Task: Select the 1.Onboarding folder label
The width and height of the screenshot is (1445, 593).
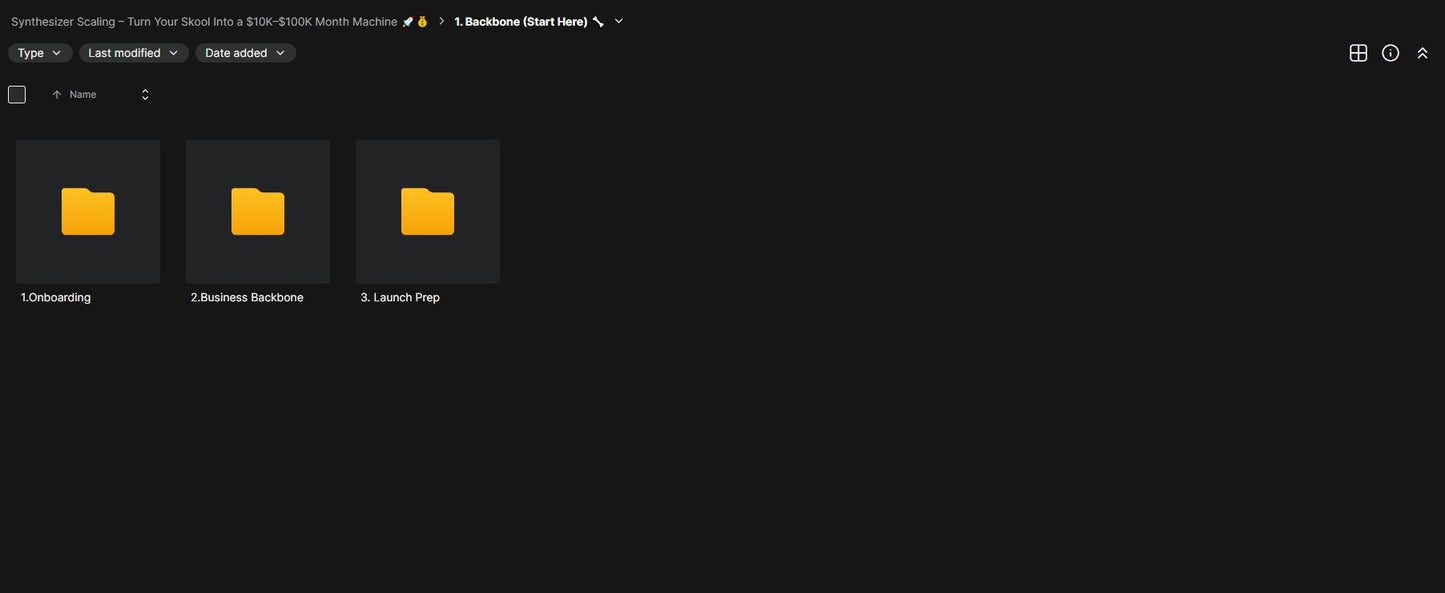Action: pyautogui.click(x=56, y=298)
